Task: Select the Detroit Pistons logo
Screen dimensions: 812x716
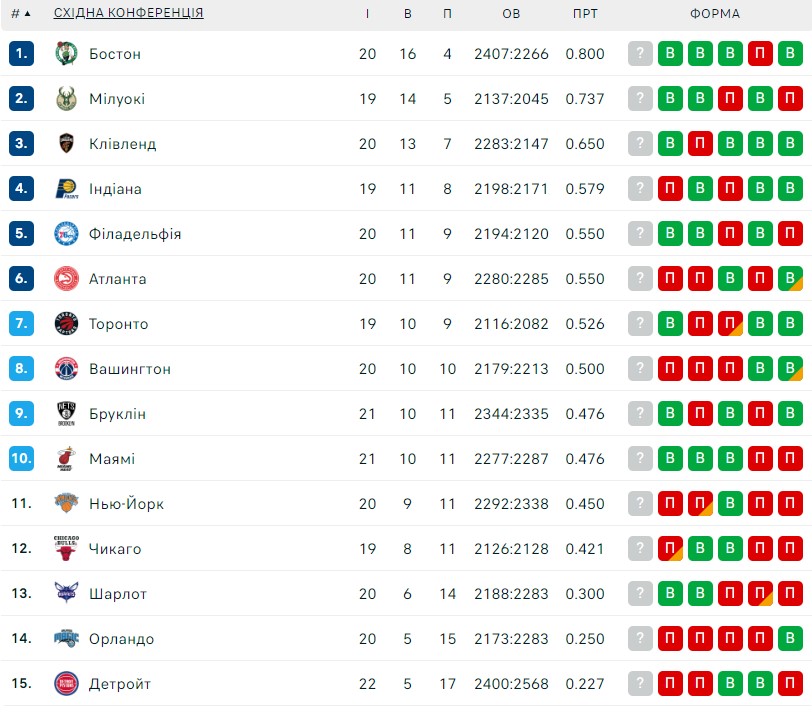Action: (x=66, y=683)
